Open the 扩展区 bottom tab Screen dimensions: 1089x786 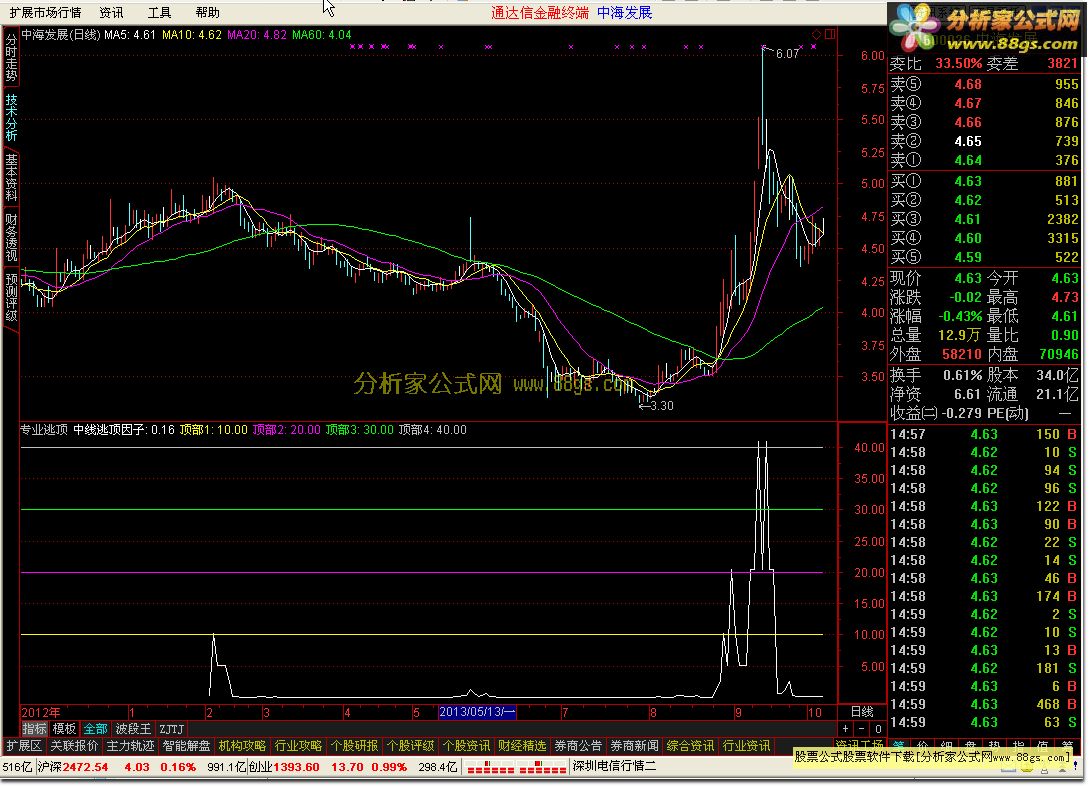pyautogui.click(x=24, y=746)
